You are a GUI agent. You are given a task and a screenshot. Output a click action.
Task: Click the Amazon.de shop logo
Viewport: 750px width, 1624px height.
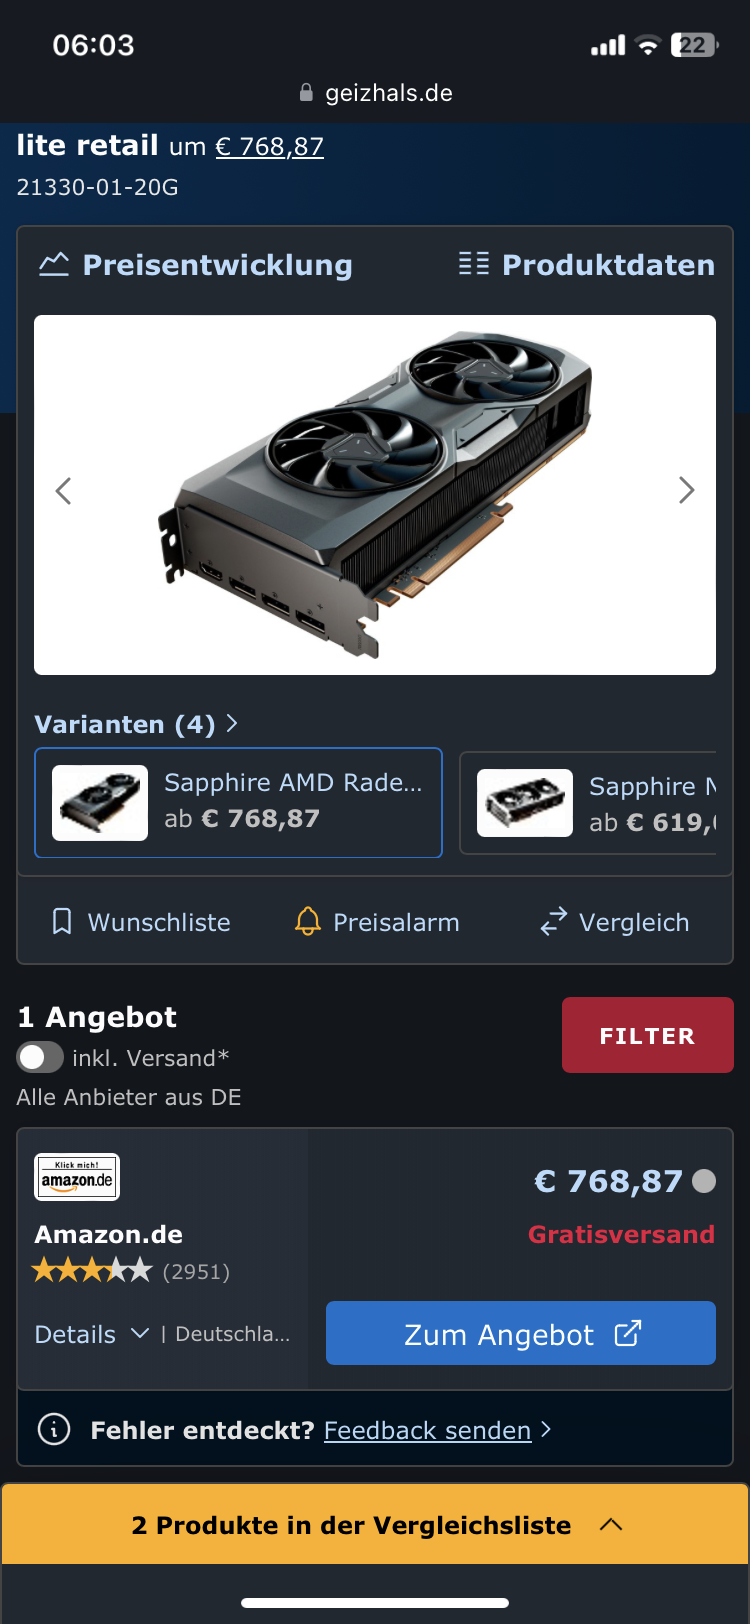click(x=77, y=1177)
